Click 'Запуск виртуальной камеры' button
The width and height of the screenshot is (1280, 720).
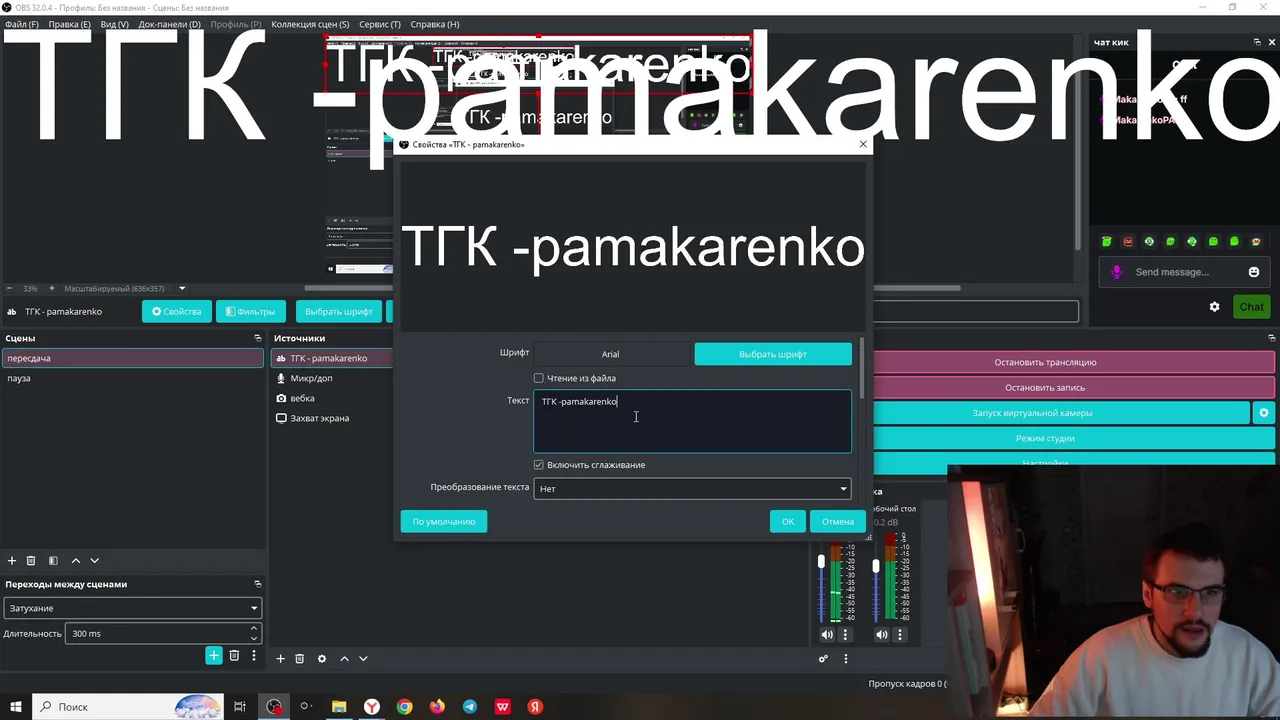point(1061,413)
